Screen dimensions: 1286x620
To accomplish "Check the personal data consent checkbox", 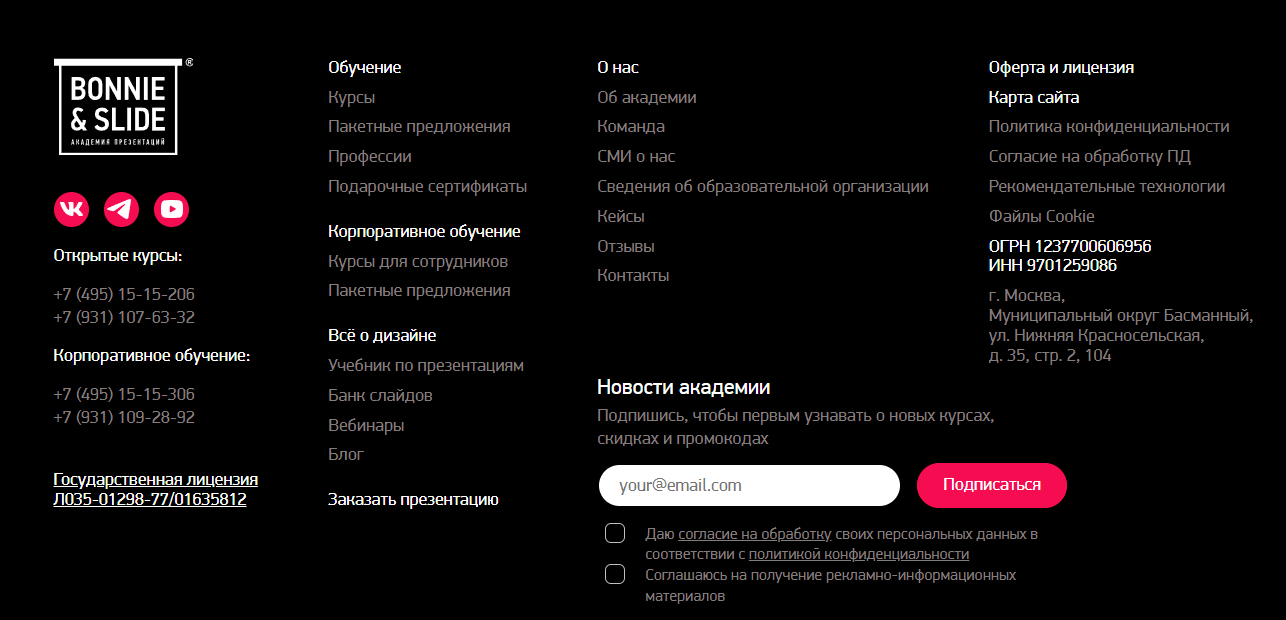I will 615,533.
